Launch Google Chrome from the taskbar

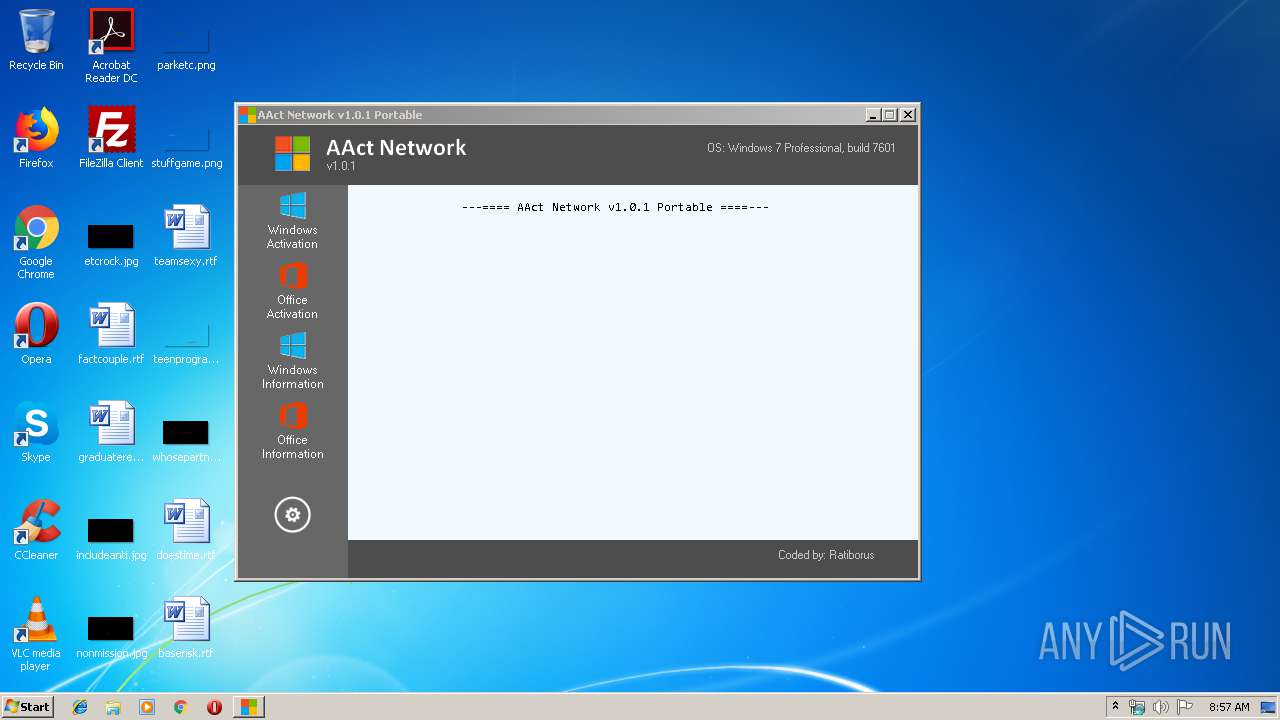[181, 707]
